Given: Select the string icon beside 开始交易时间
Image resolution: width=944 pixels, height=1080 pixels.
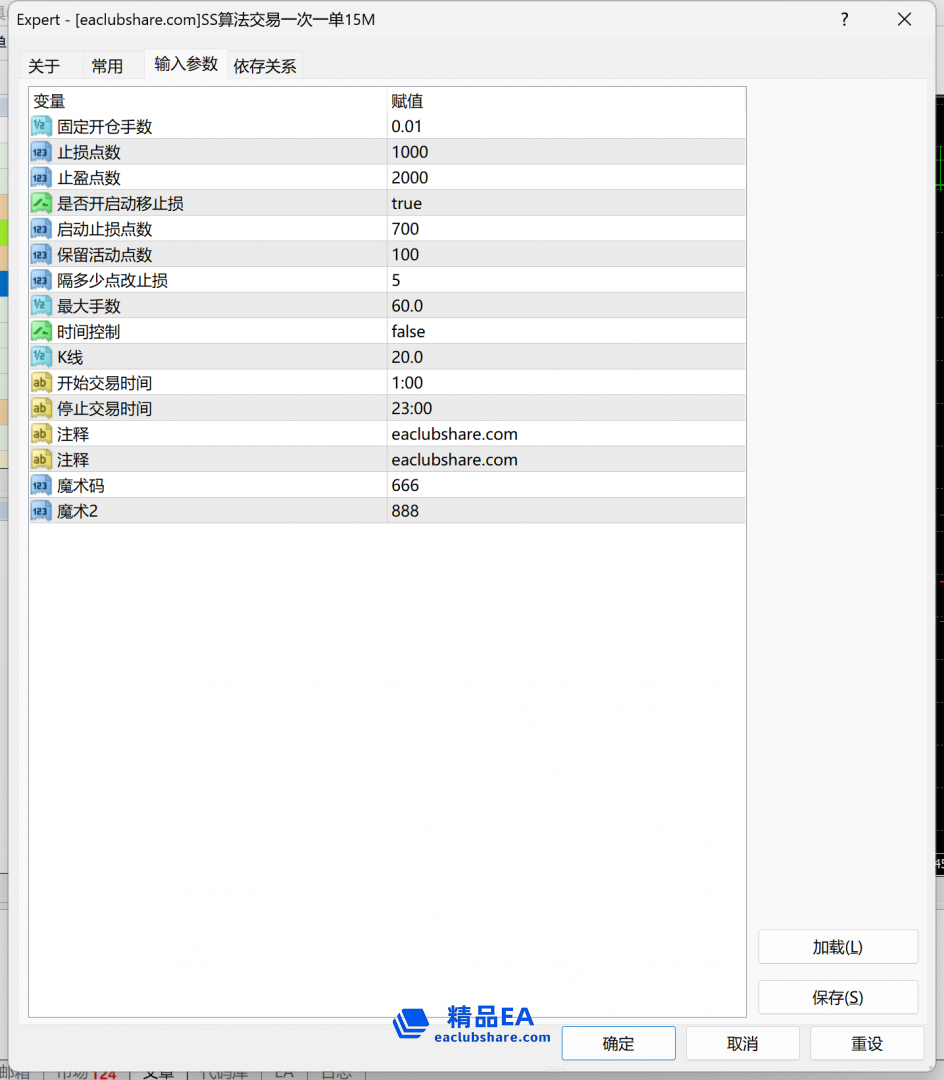Looking at the screenshot, I should click(x=41, y=383).
